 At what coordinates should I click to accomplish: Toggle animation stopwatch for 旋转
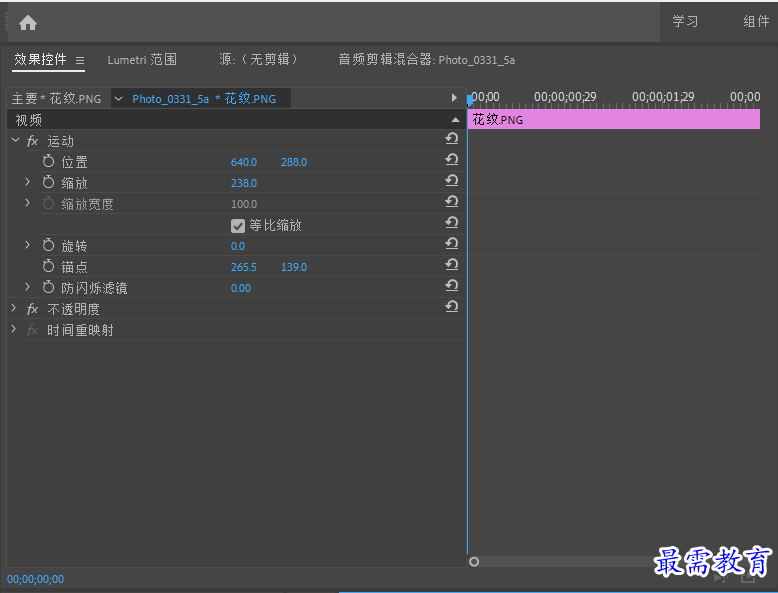tap(48, 245)
